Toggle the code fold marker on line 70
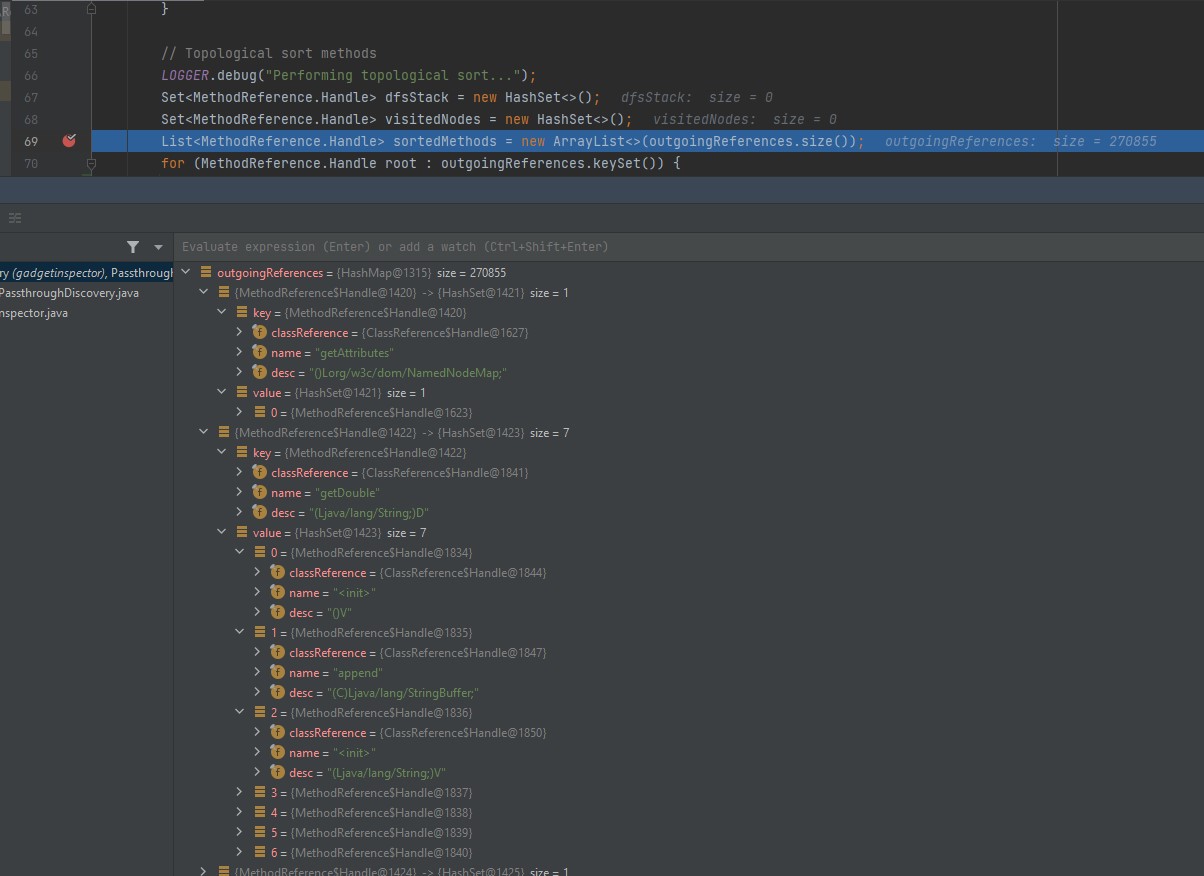The image size is (1204, 876). (92, 163)
